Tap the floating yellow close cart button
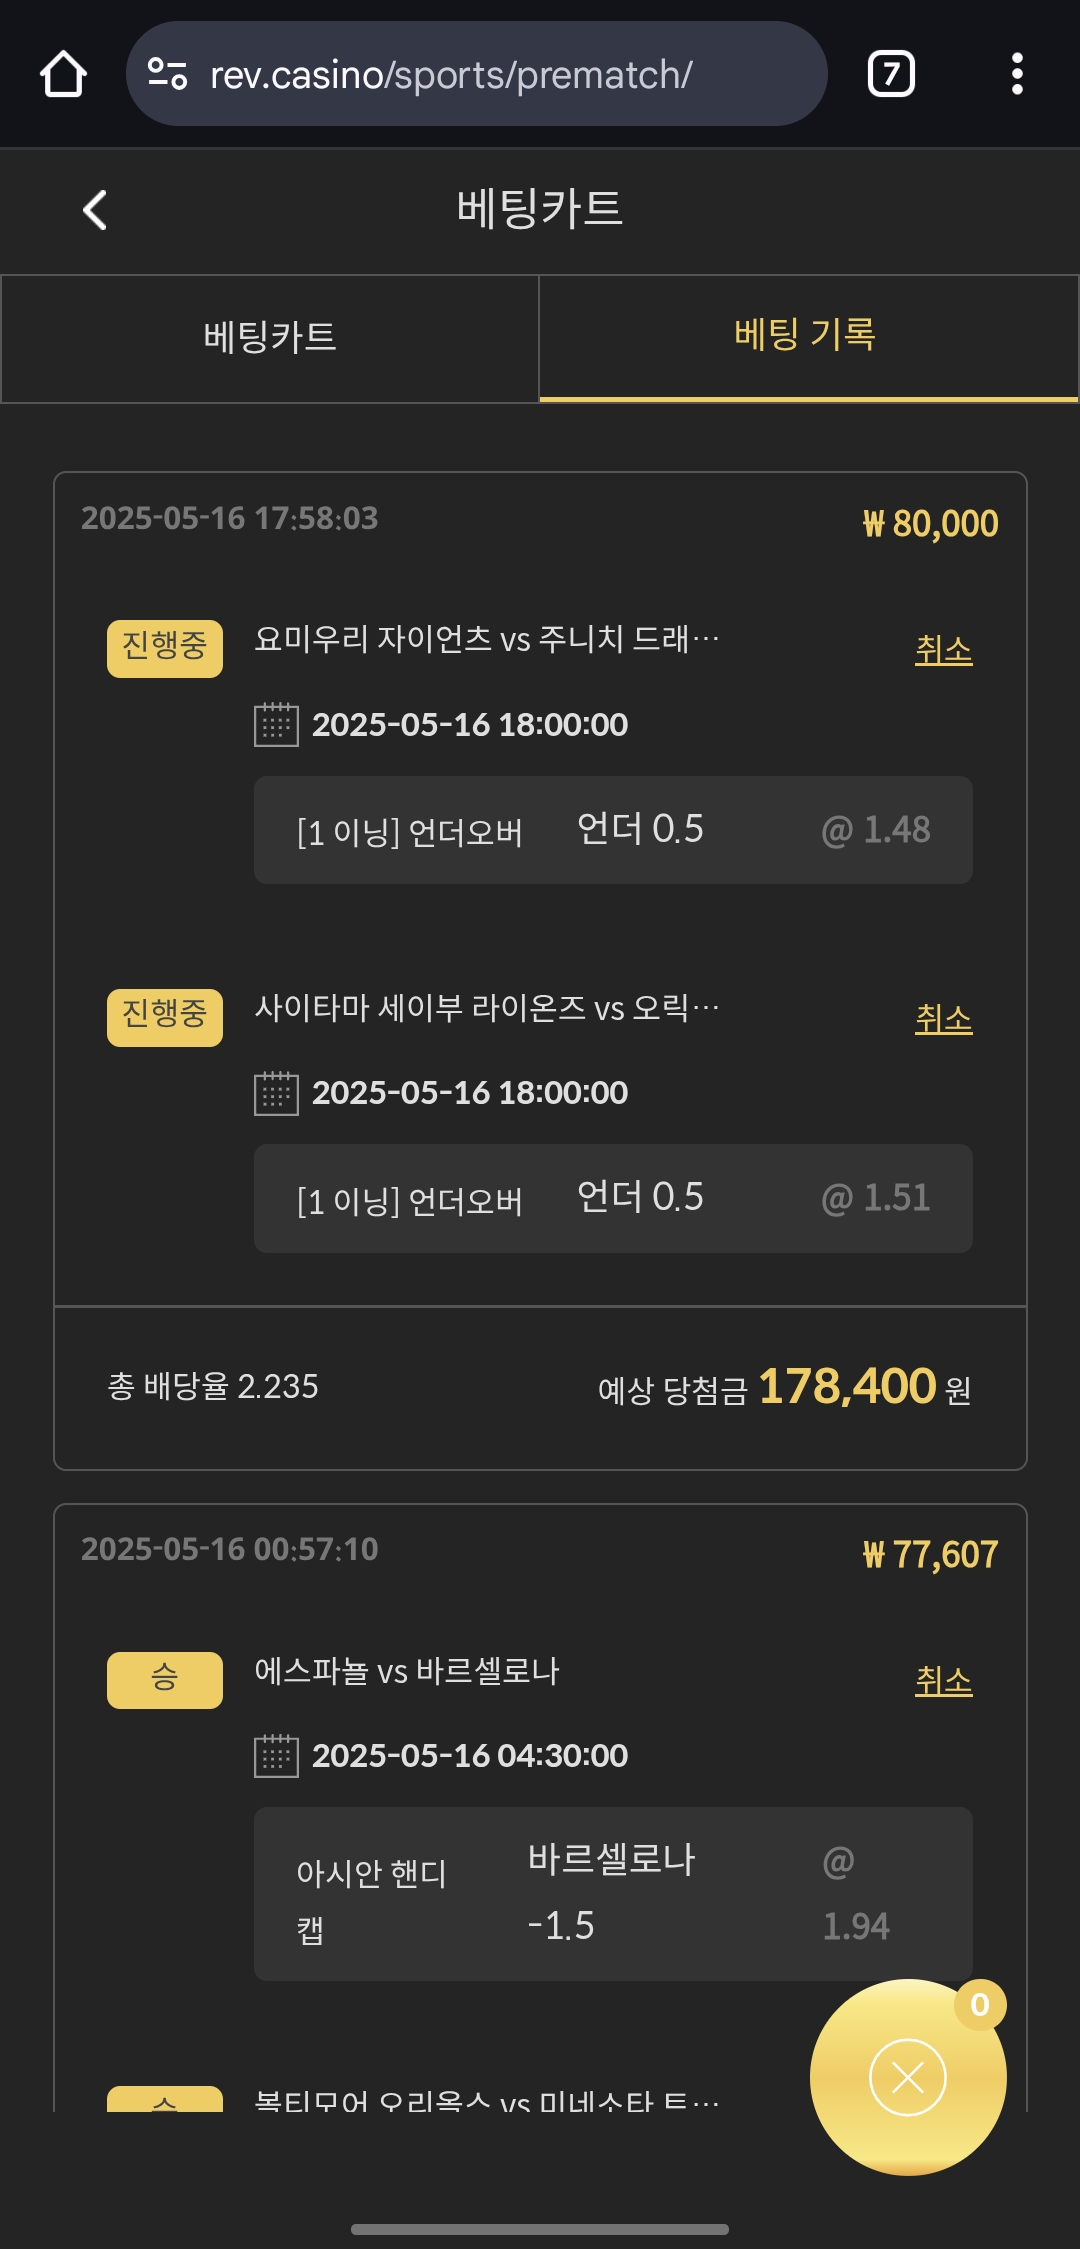Screen dimensions: 1080x2249 pos(907,2078)
